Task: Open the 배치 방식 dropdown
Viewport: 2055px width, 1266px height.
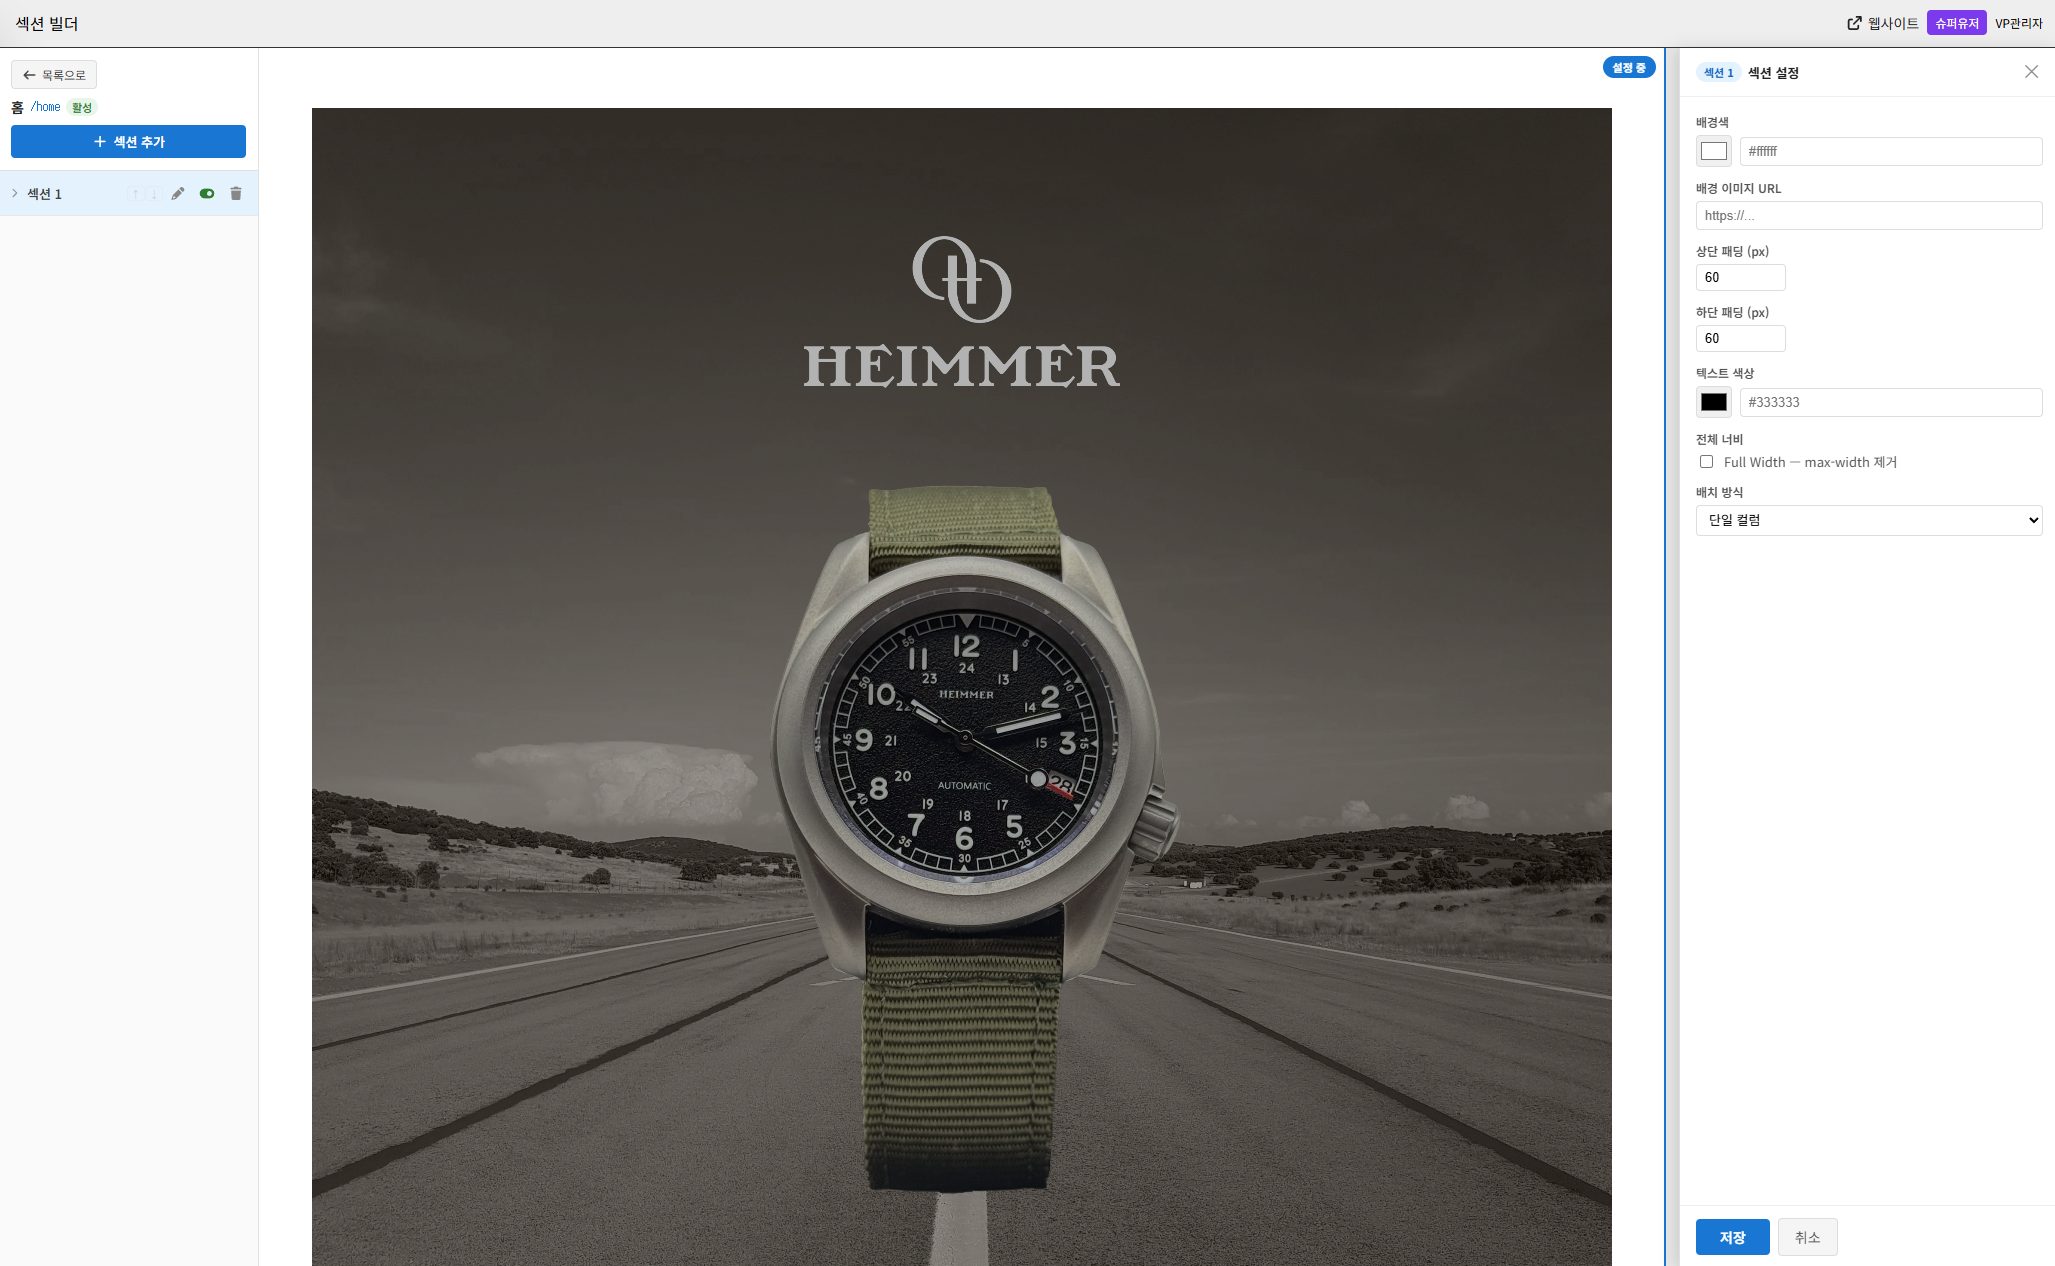Action: (x=1868, y=520)
